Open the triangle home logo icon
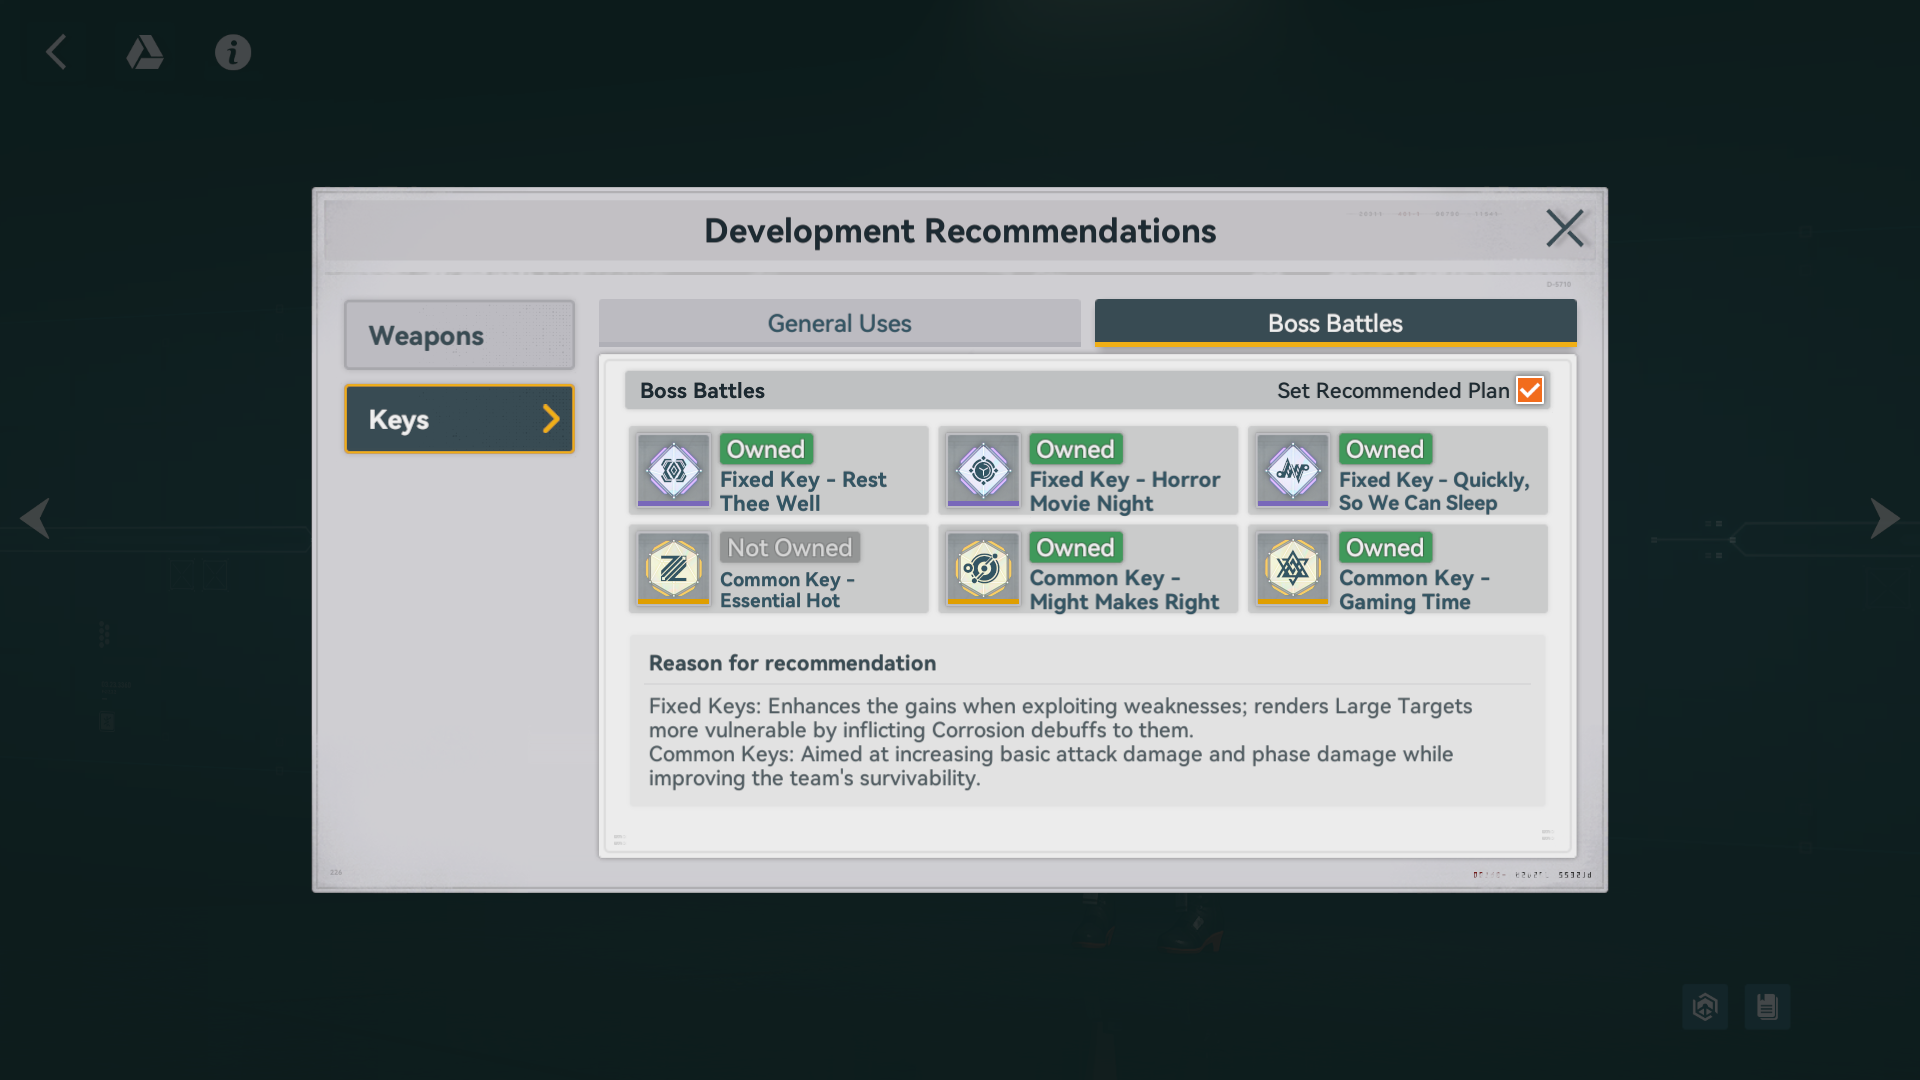The image size is (1920, 1080). pos(145,52)
